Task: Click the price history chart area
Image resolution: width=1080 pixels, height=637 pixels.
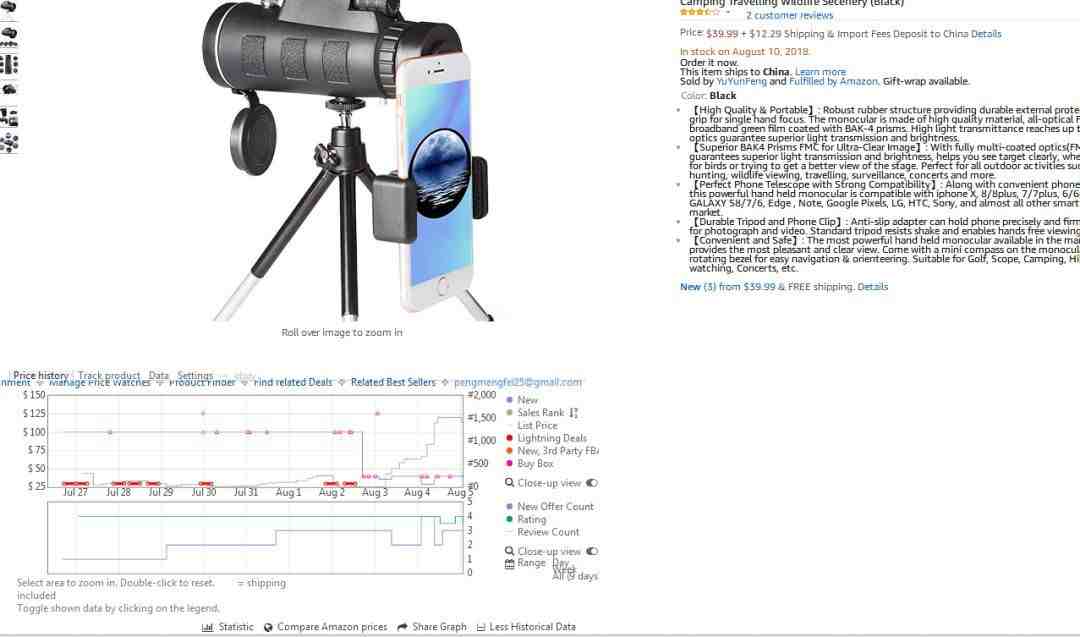Action: click(x=255, y=440)
